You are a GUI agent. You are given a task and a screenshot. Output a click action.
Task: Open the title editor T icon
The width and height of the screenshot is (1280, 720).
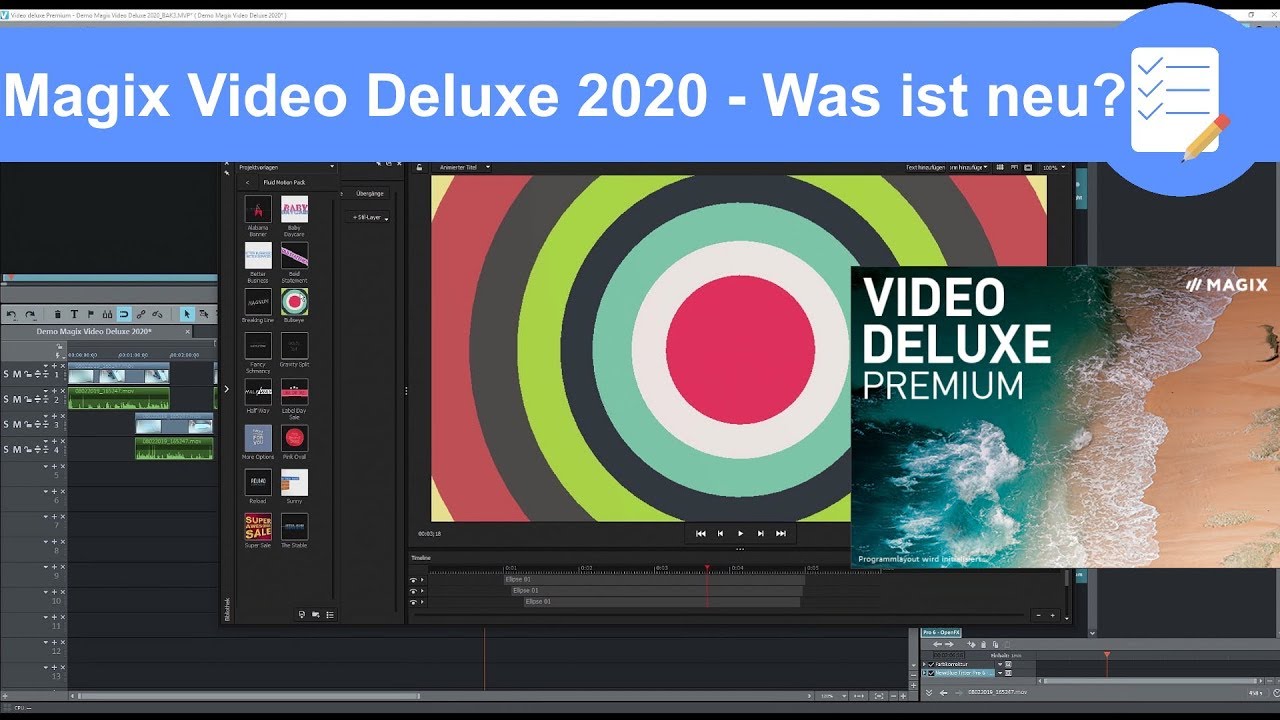(x=74, y=314)
